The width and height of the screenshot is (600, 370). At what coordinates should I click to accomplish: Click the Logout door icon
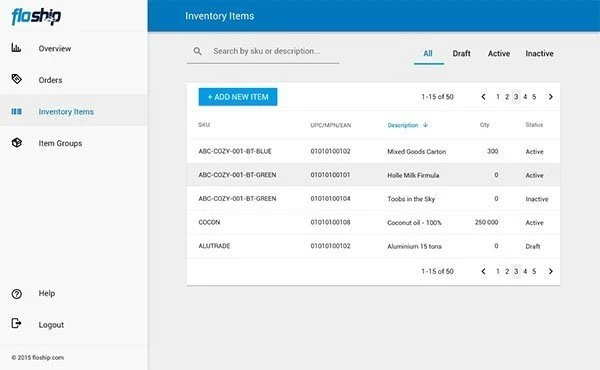point(16,323)
